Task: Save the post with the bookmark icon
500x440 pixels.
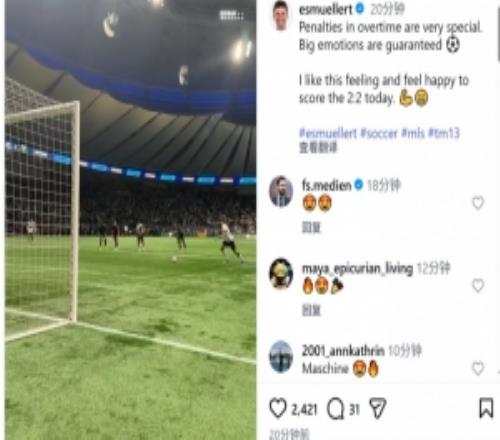Action: 486,408
